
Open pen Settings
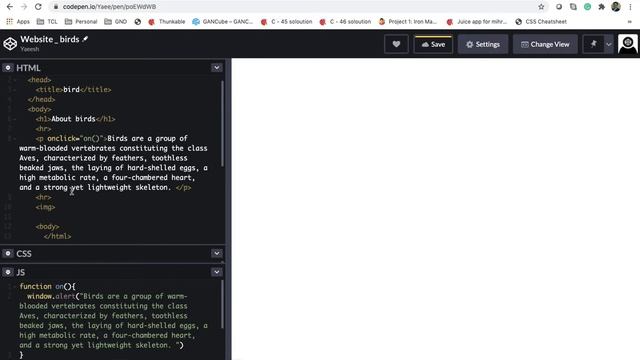click(x=483, y=44)
